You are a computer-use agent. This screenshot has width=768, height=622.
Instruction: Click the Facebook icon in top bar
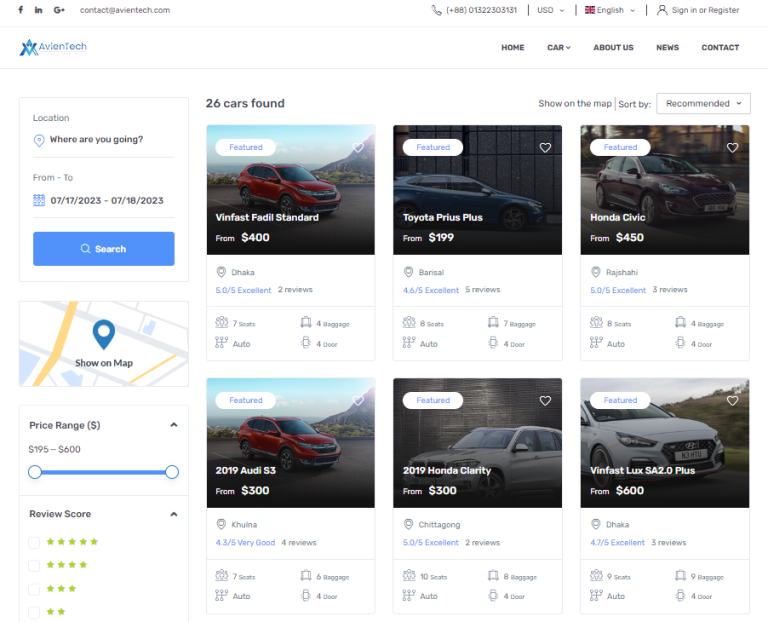coord(21,10)
